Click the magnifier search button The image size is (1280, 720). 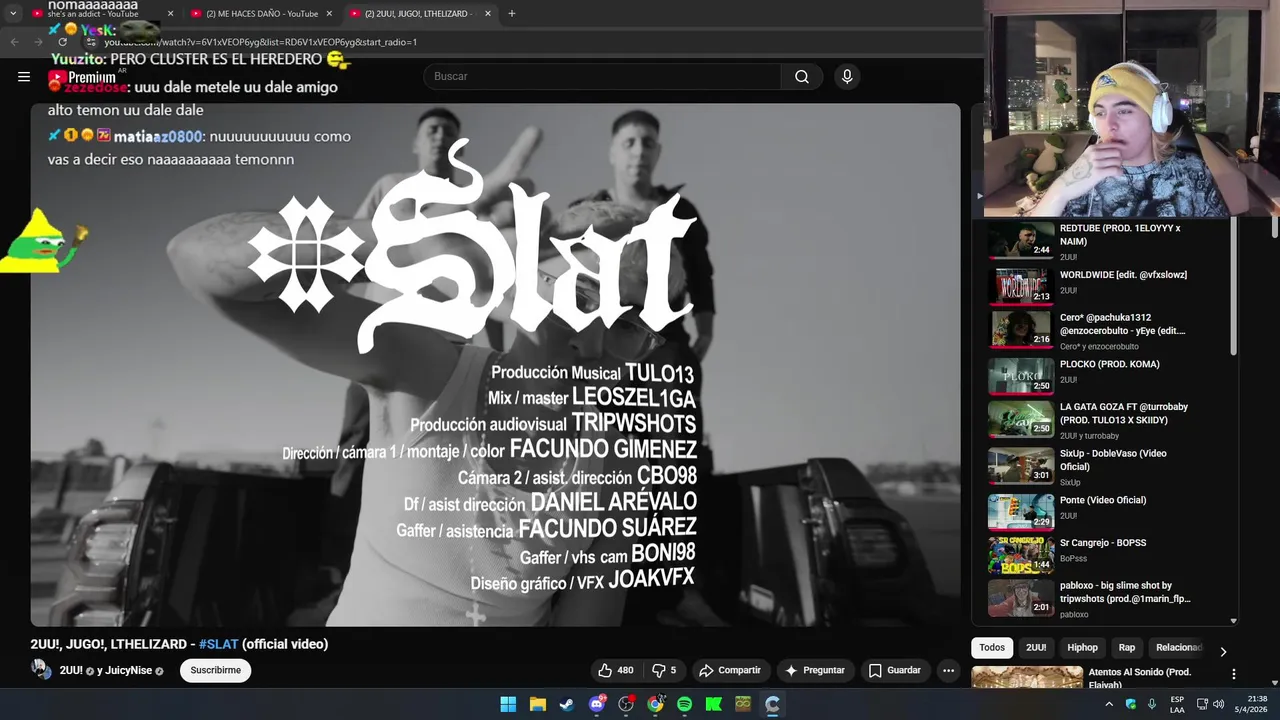point(802,77)
